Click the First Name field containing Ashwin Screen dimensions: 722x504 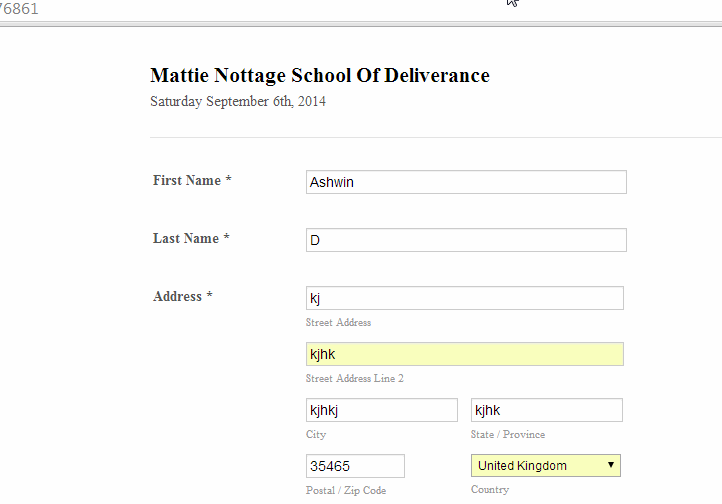[x=465, y=182]
